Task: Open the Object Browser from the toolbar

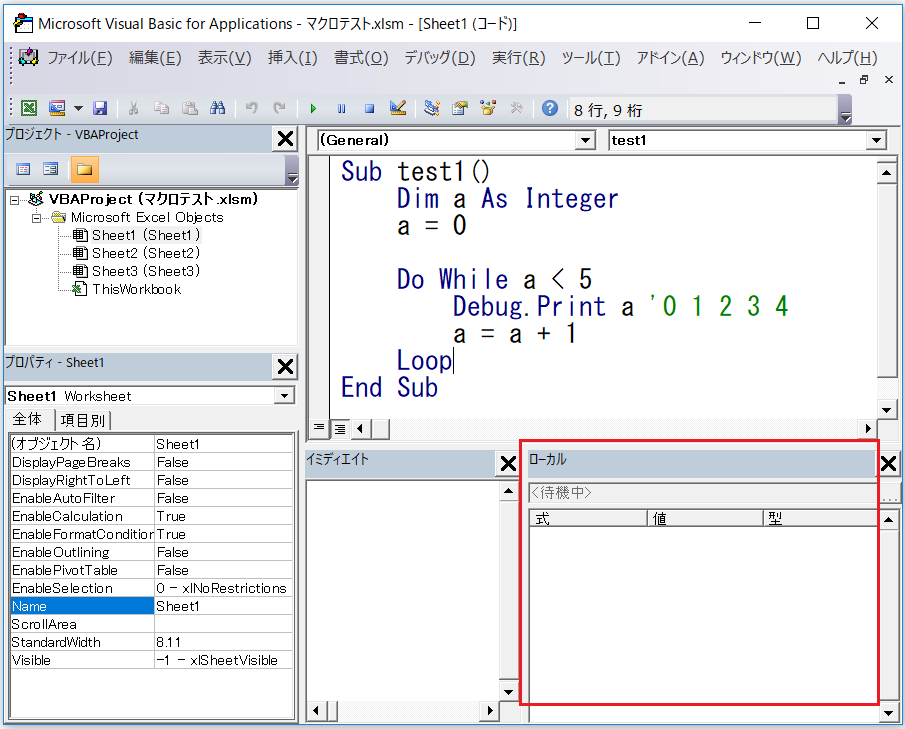Action: [x=488, y=108]
